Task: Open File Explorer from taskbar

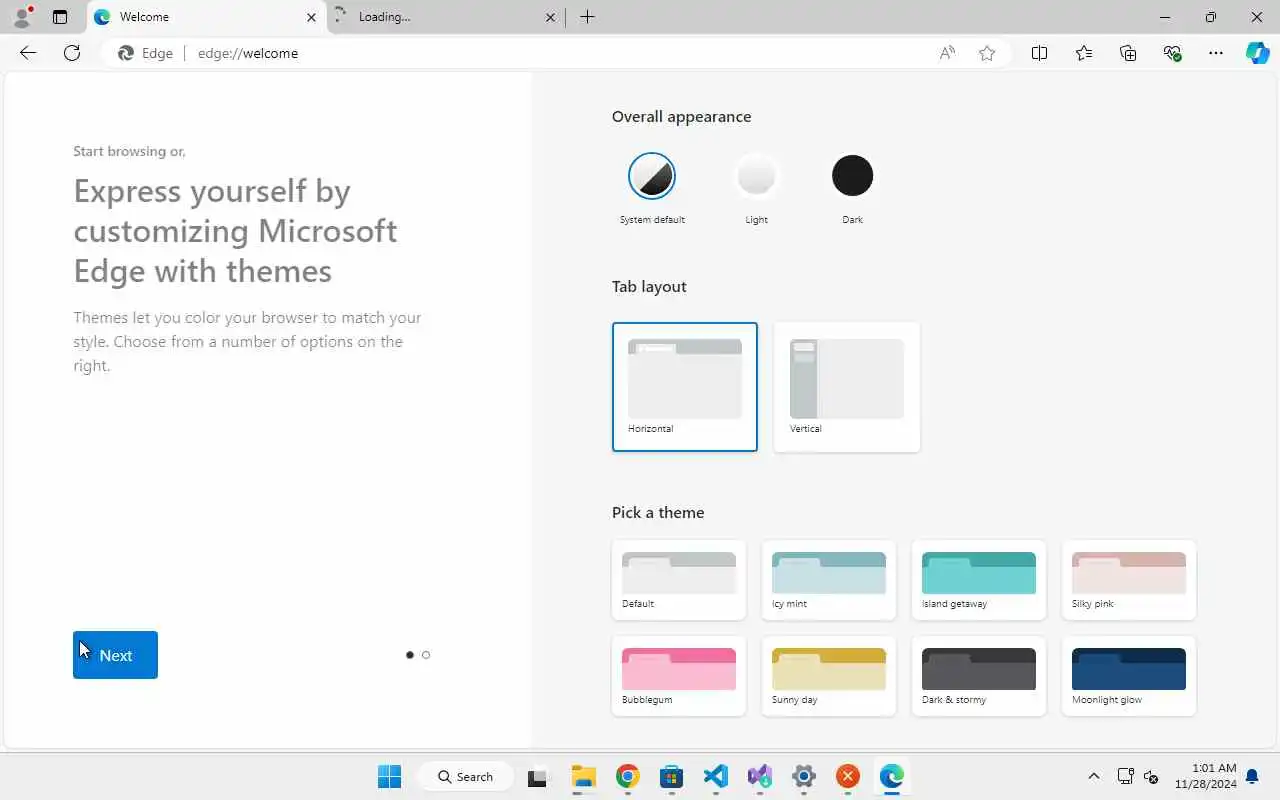Action: point(584,776)
